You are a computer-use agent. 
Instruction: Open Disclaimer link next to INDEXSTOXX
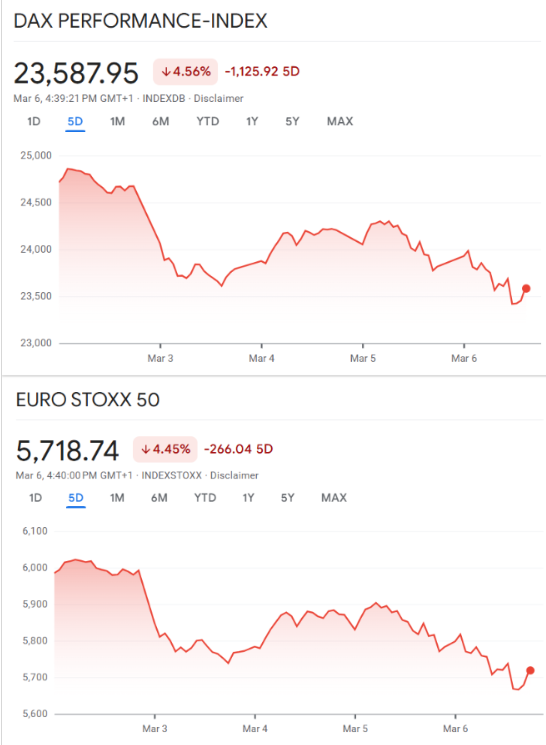[234, 475]
